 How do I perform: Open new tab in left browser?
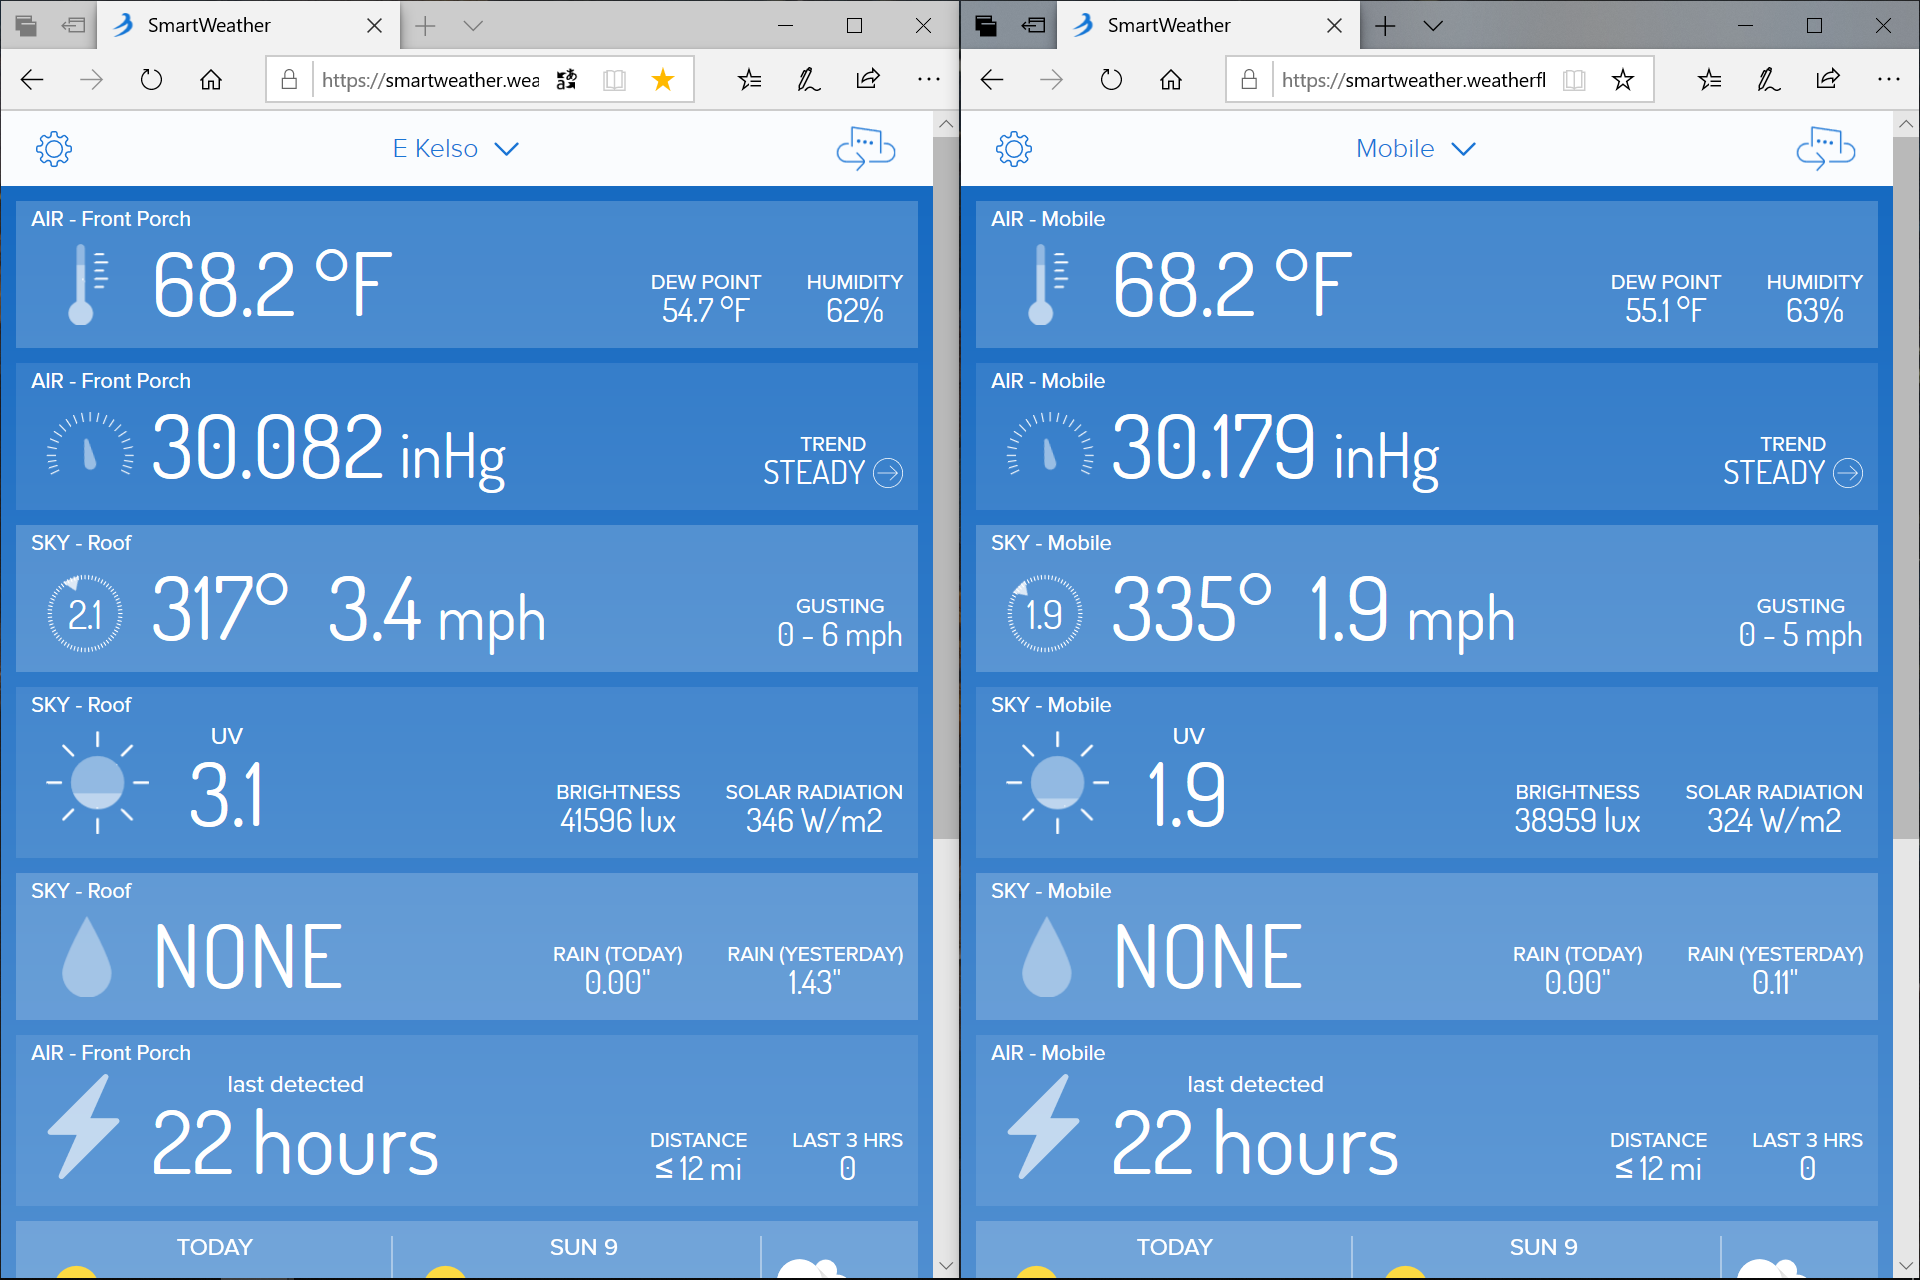pos(425,26)
